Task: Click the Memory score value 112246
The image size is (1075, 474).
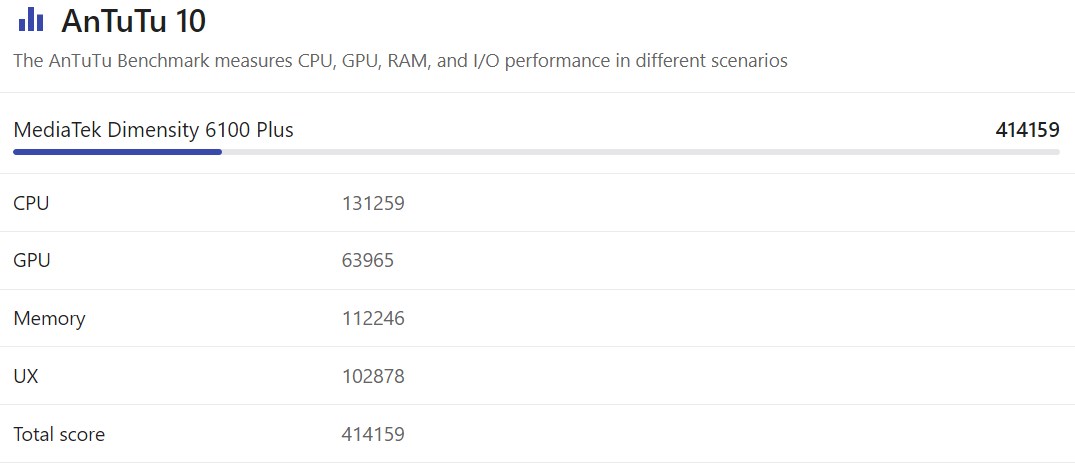Action: (373, 319)
